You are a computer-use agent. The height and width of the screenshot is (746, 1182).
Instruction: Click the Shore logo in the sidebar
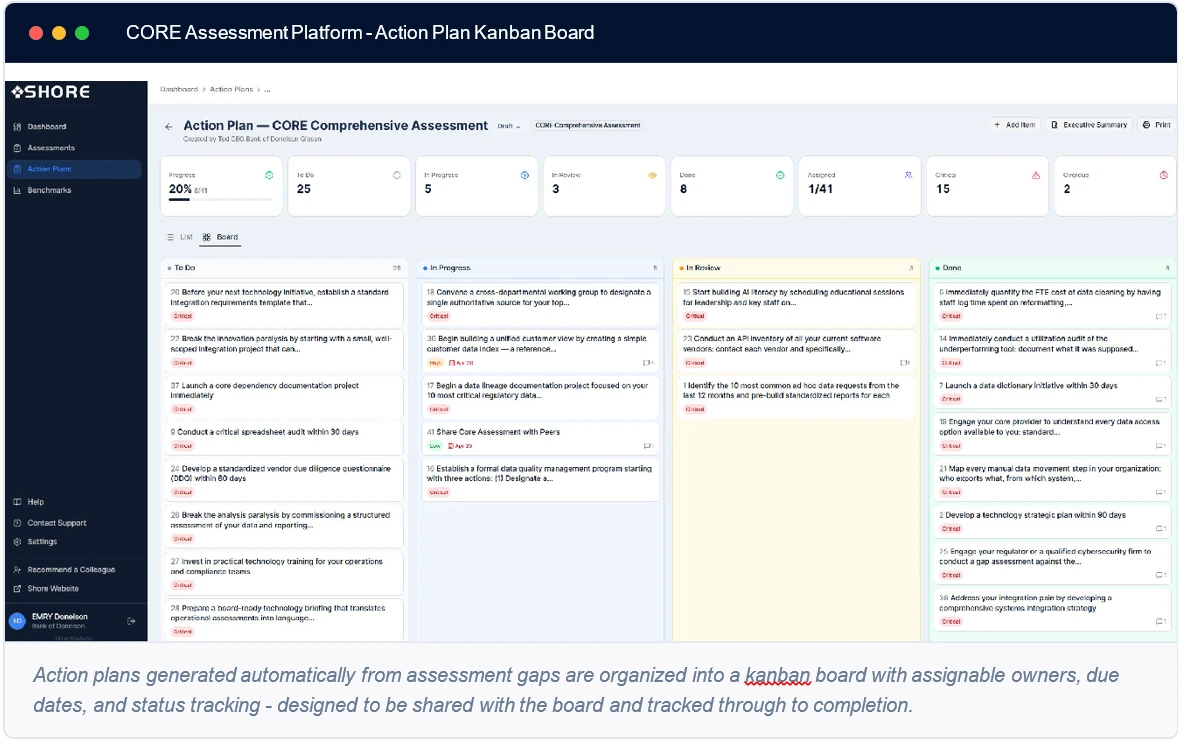(x=51, y=92)
